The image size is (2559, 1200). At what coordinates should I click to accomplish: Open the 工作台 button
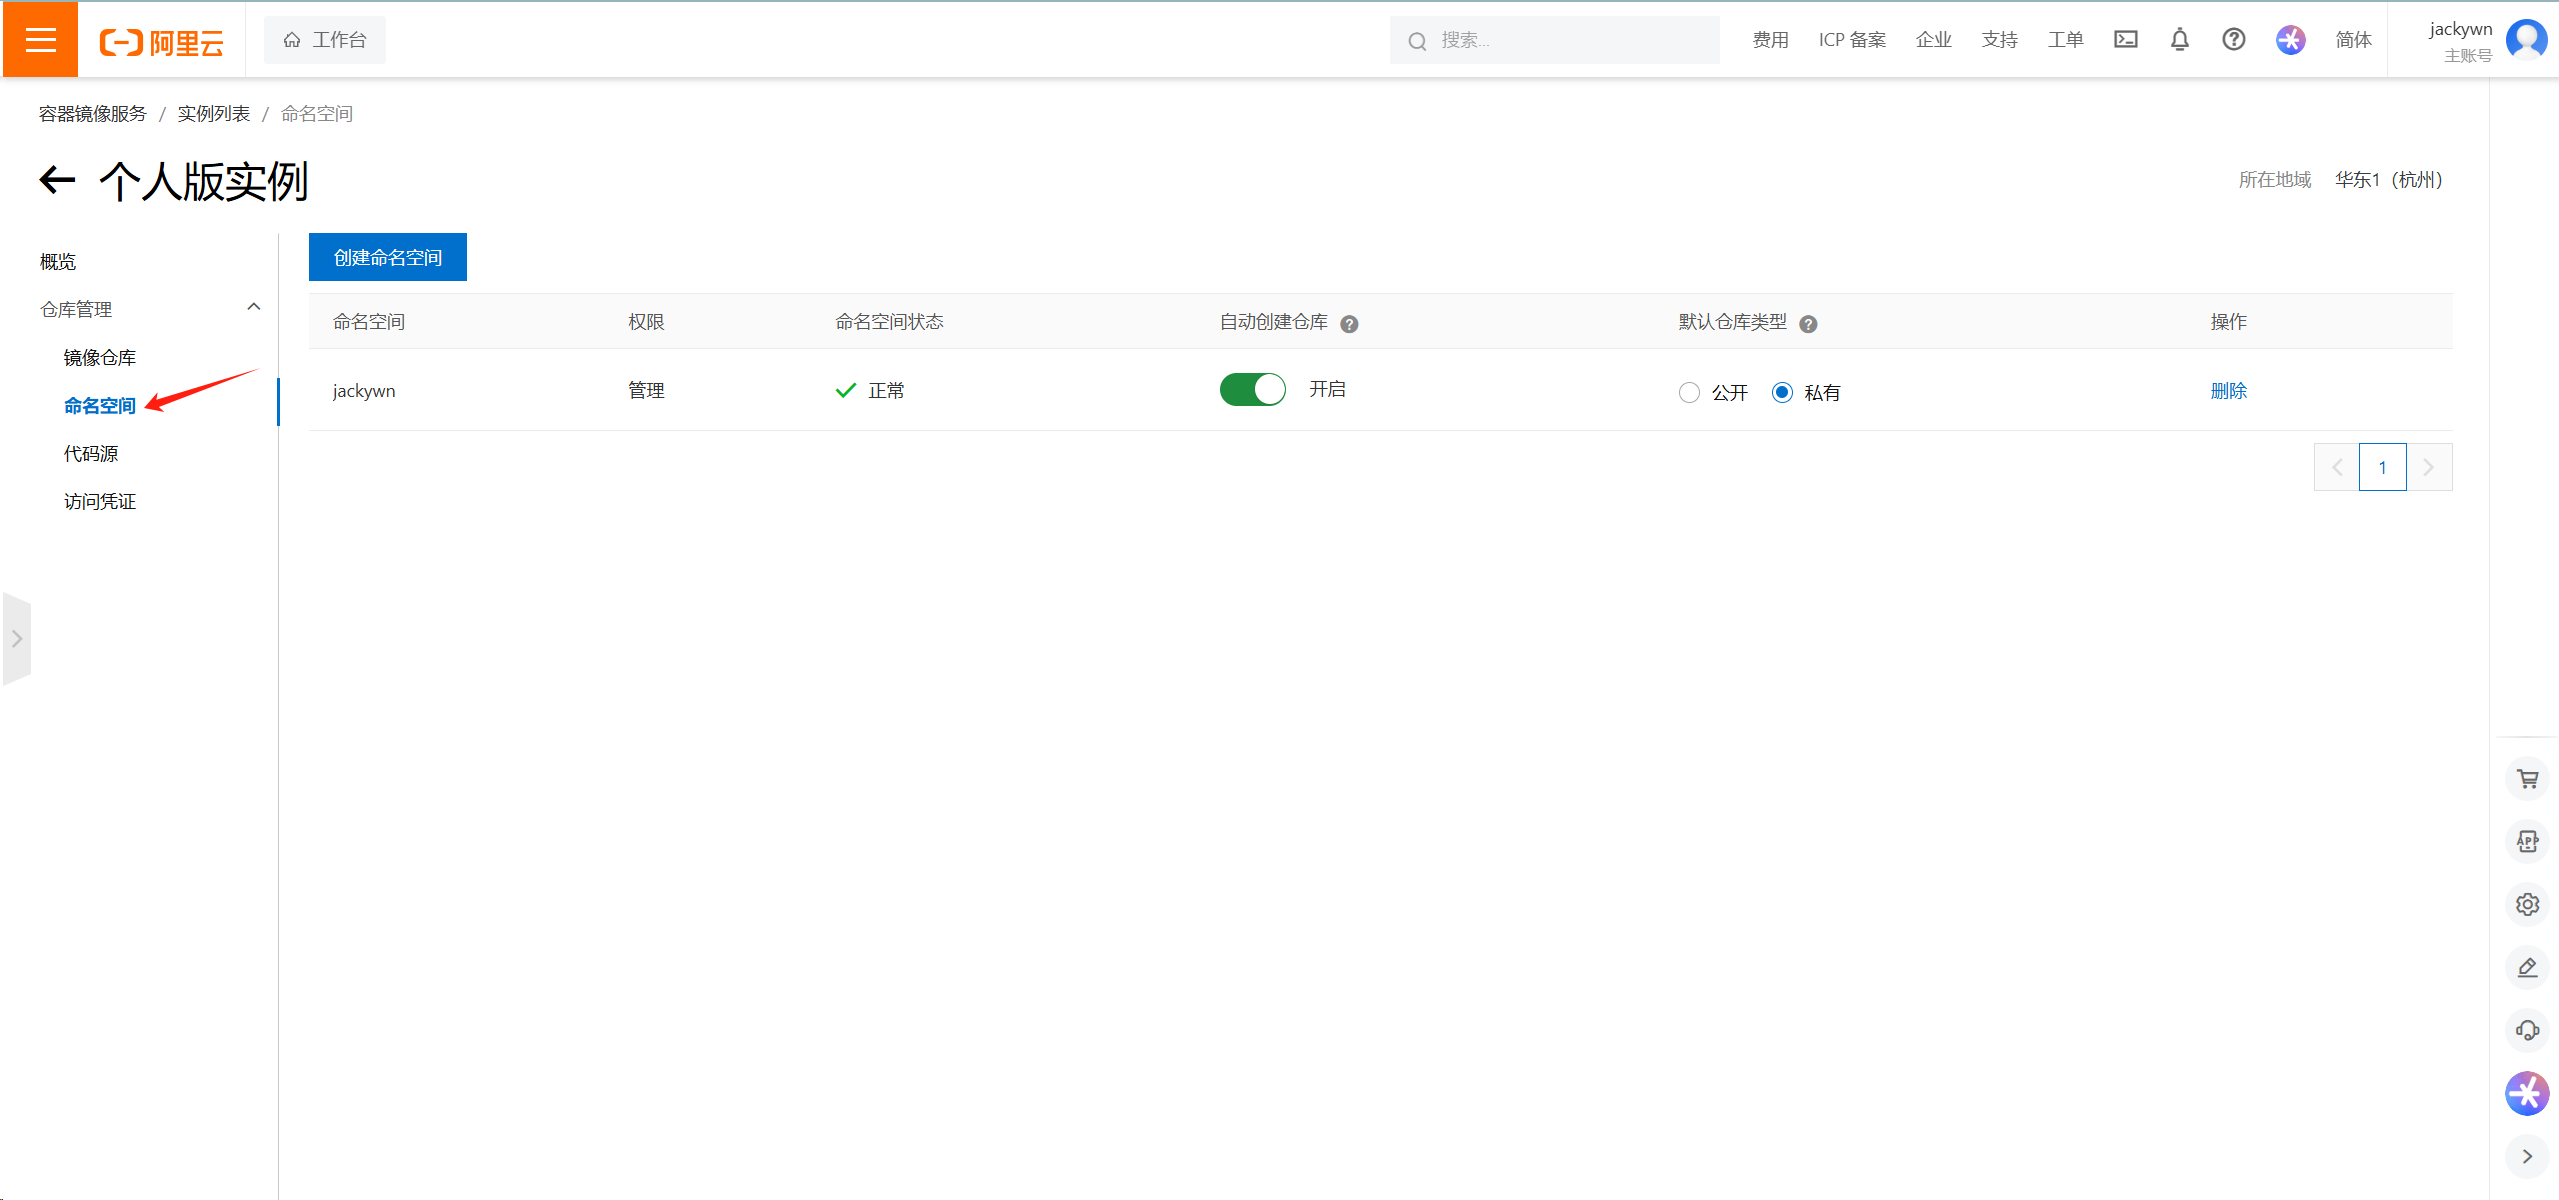(x=325, y=40)
